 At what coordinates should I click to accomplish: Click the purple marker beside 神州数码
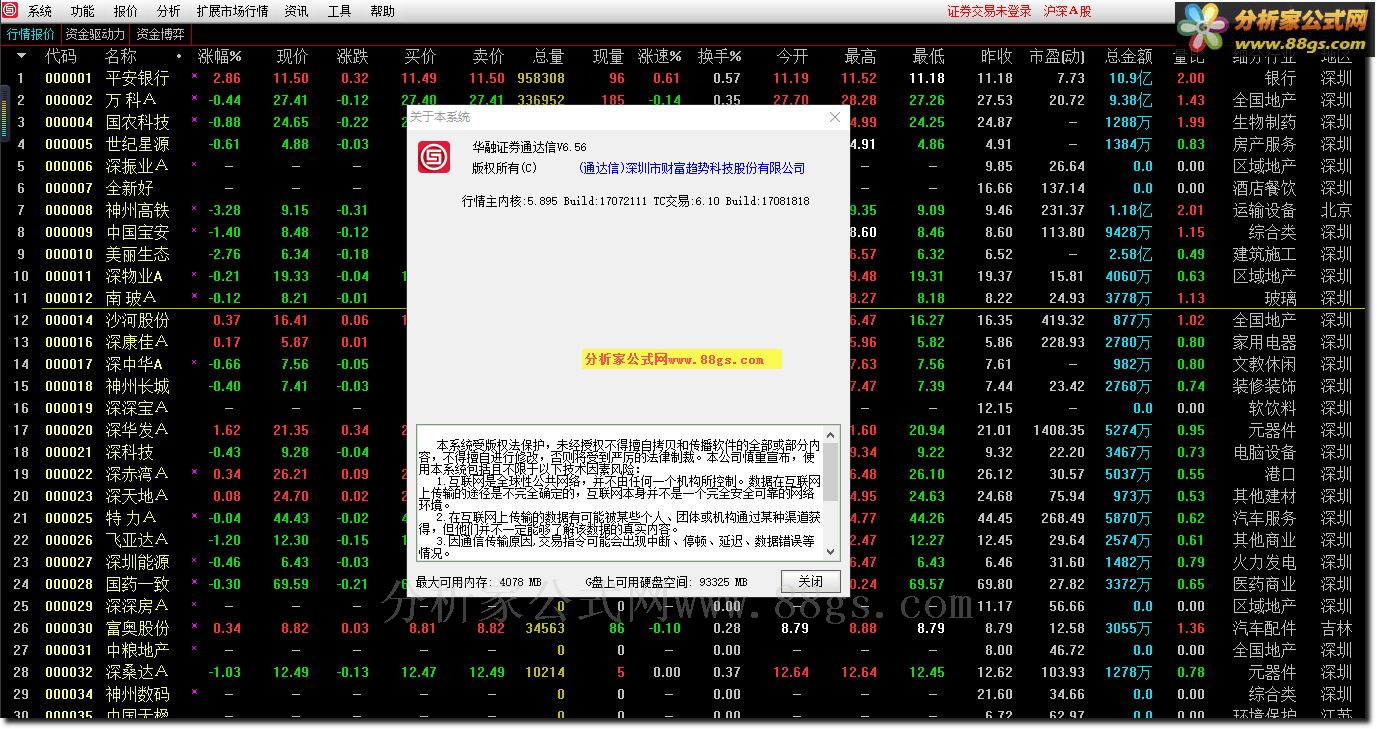(x=194, y=693)
